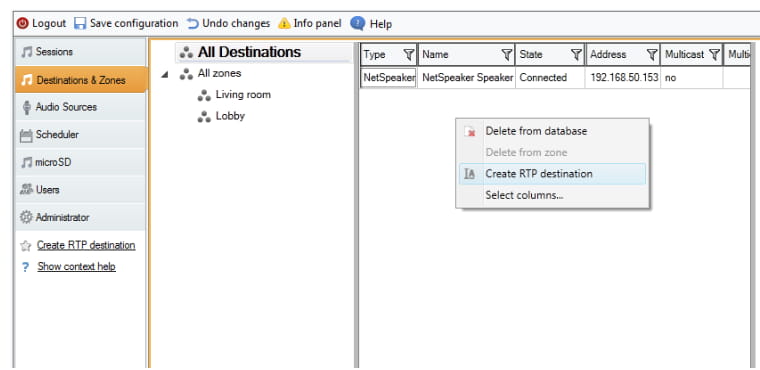Click the Lobby zone icon

coord(204,117)
